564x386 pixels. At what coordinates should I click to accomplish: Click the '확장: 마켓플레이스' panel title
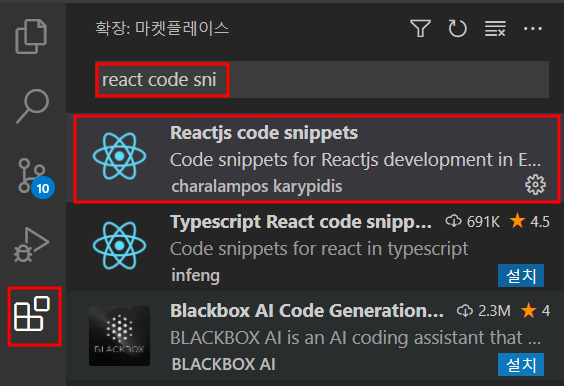[x=162, y=28]
